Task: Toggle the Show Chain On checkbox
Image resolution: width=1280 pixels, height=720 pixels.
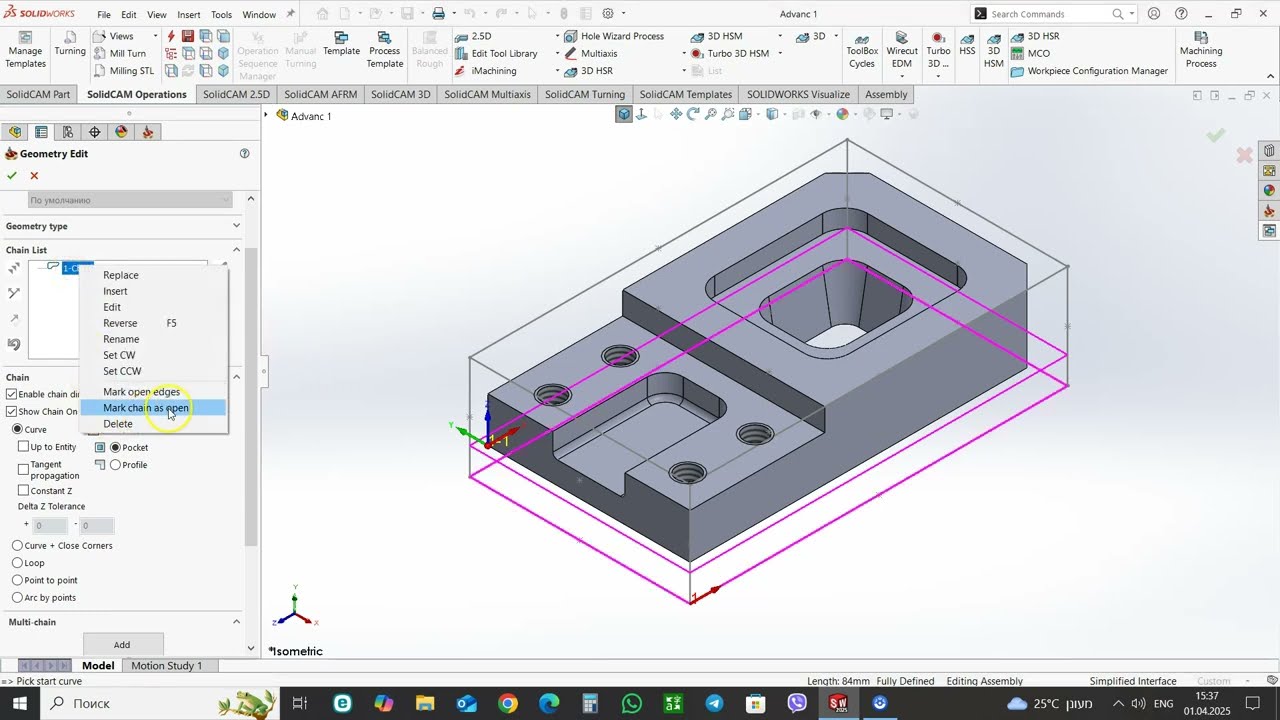Action: 12,411
